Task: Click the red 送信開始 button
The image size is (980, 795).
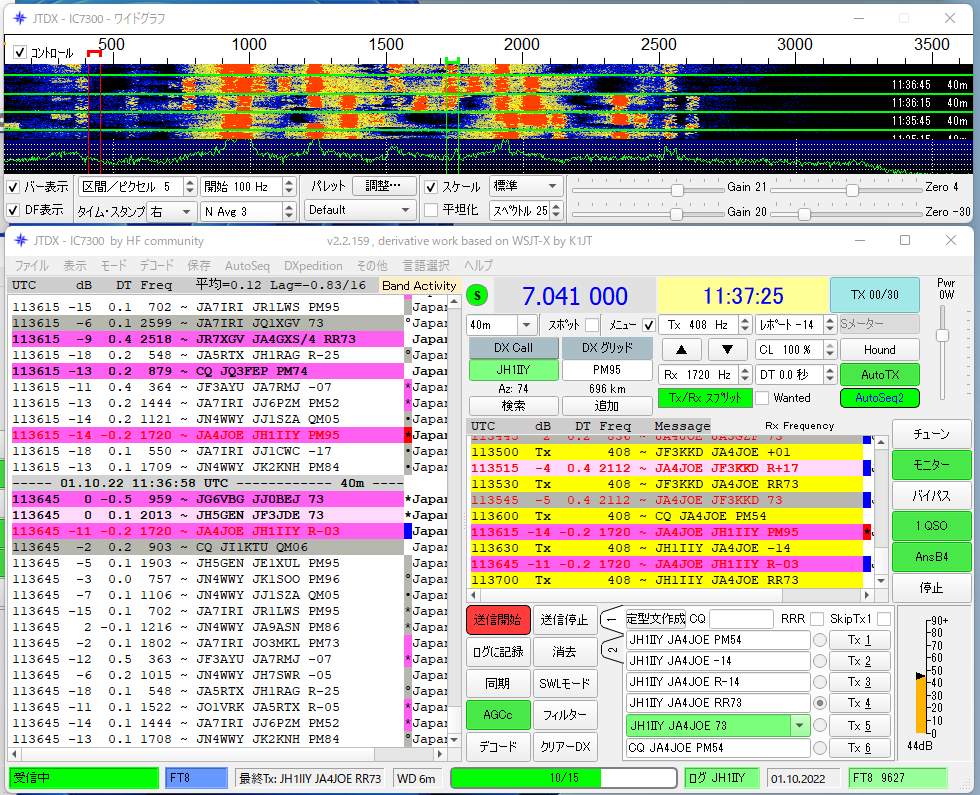Action: [x=498, y=620]
